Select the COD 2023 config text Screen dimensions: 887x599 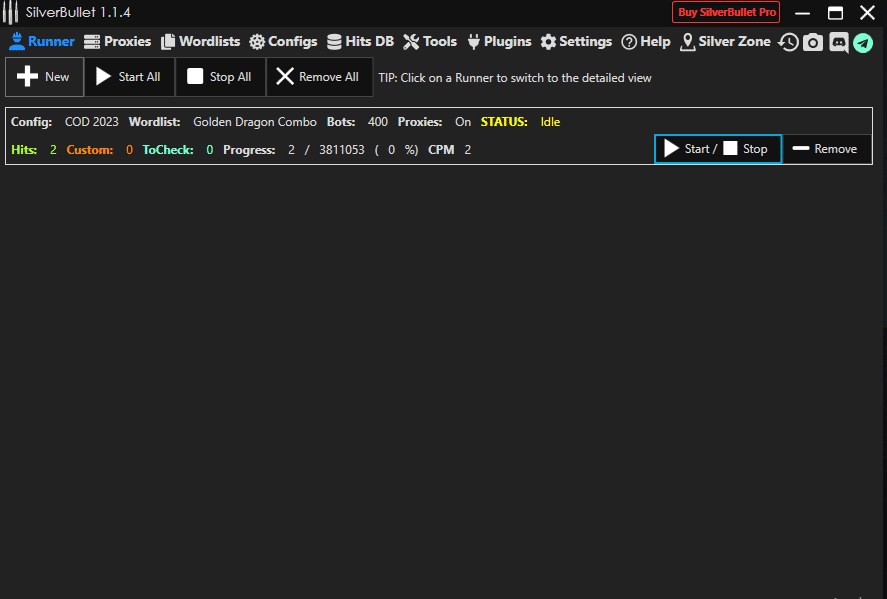92,122
